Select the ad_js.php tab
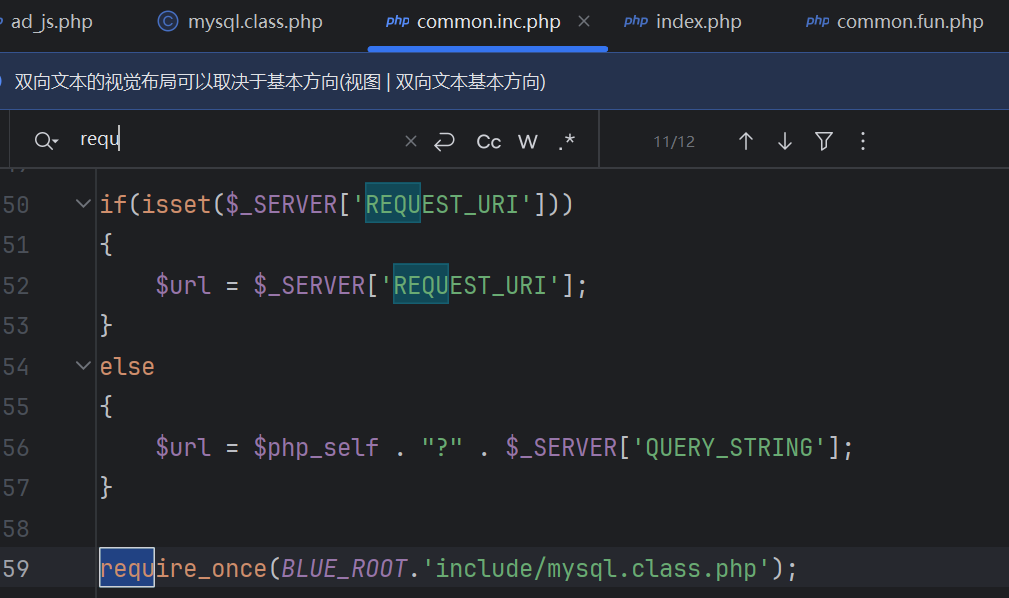The height and width of the screenshot is (598, 1009). click(50, 21)
